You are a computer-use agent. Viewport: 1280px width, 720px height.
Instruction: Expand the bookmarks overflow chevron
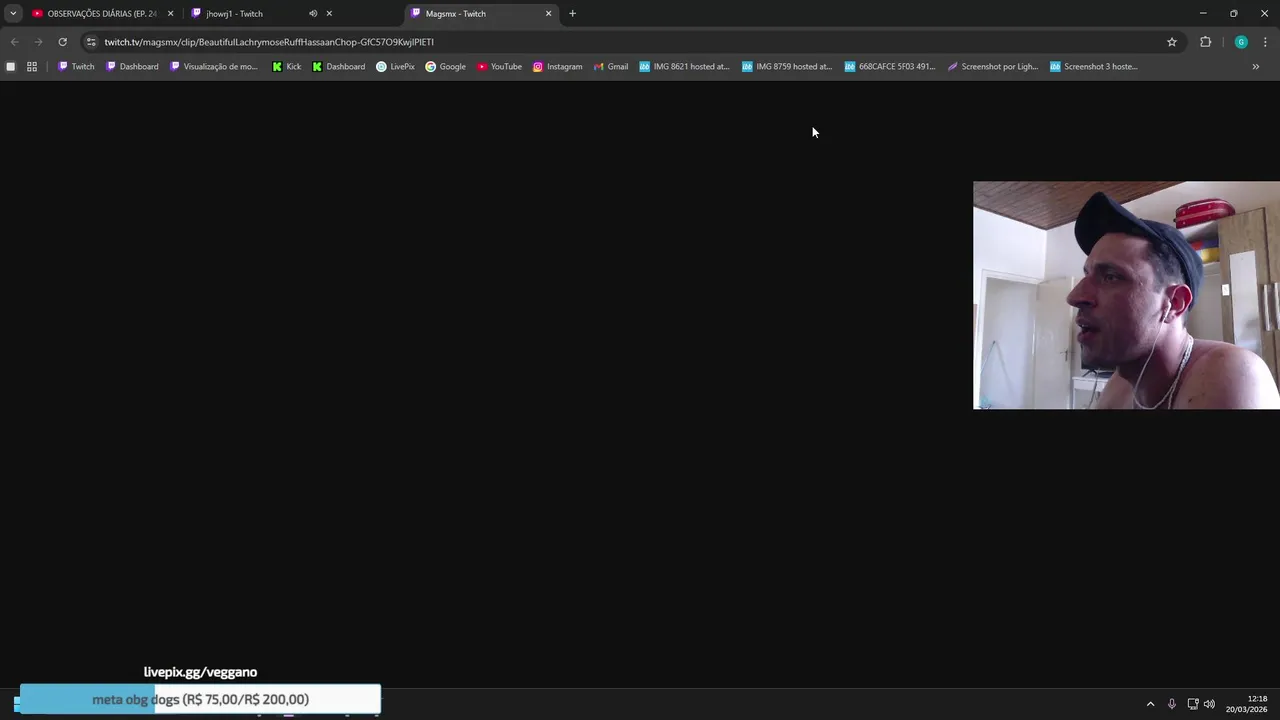[x=1255, y=67]
